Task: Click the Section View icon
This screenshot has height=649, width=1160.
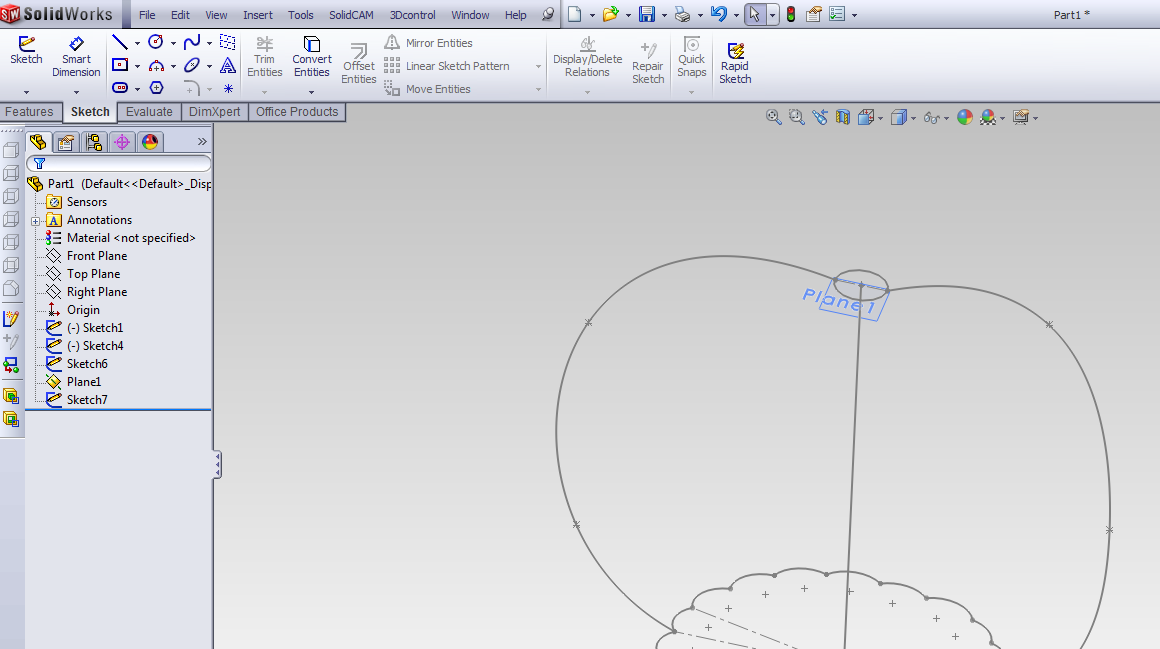Action: (843, 117)
